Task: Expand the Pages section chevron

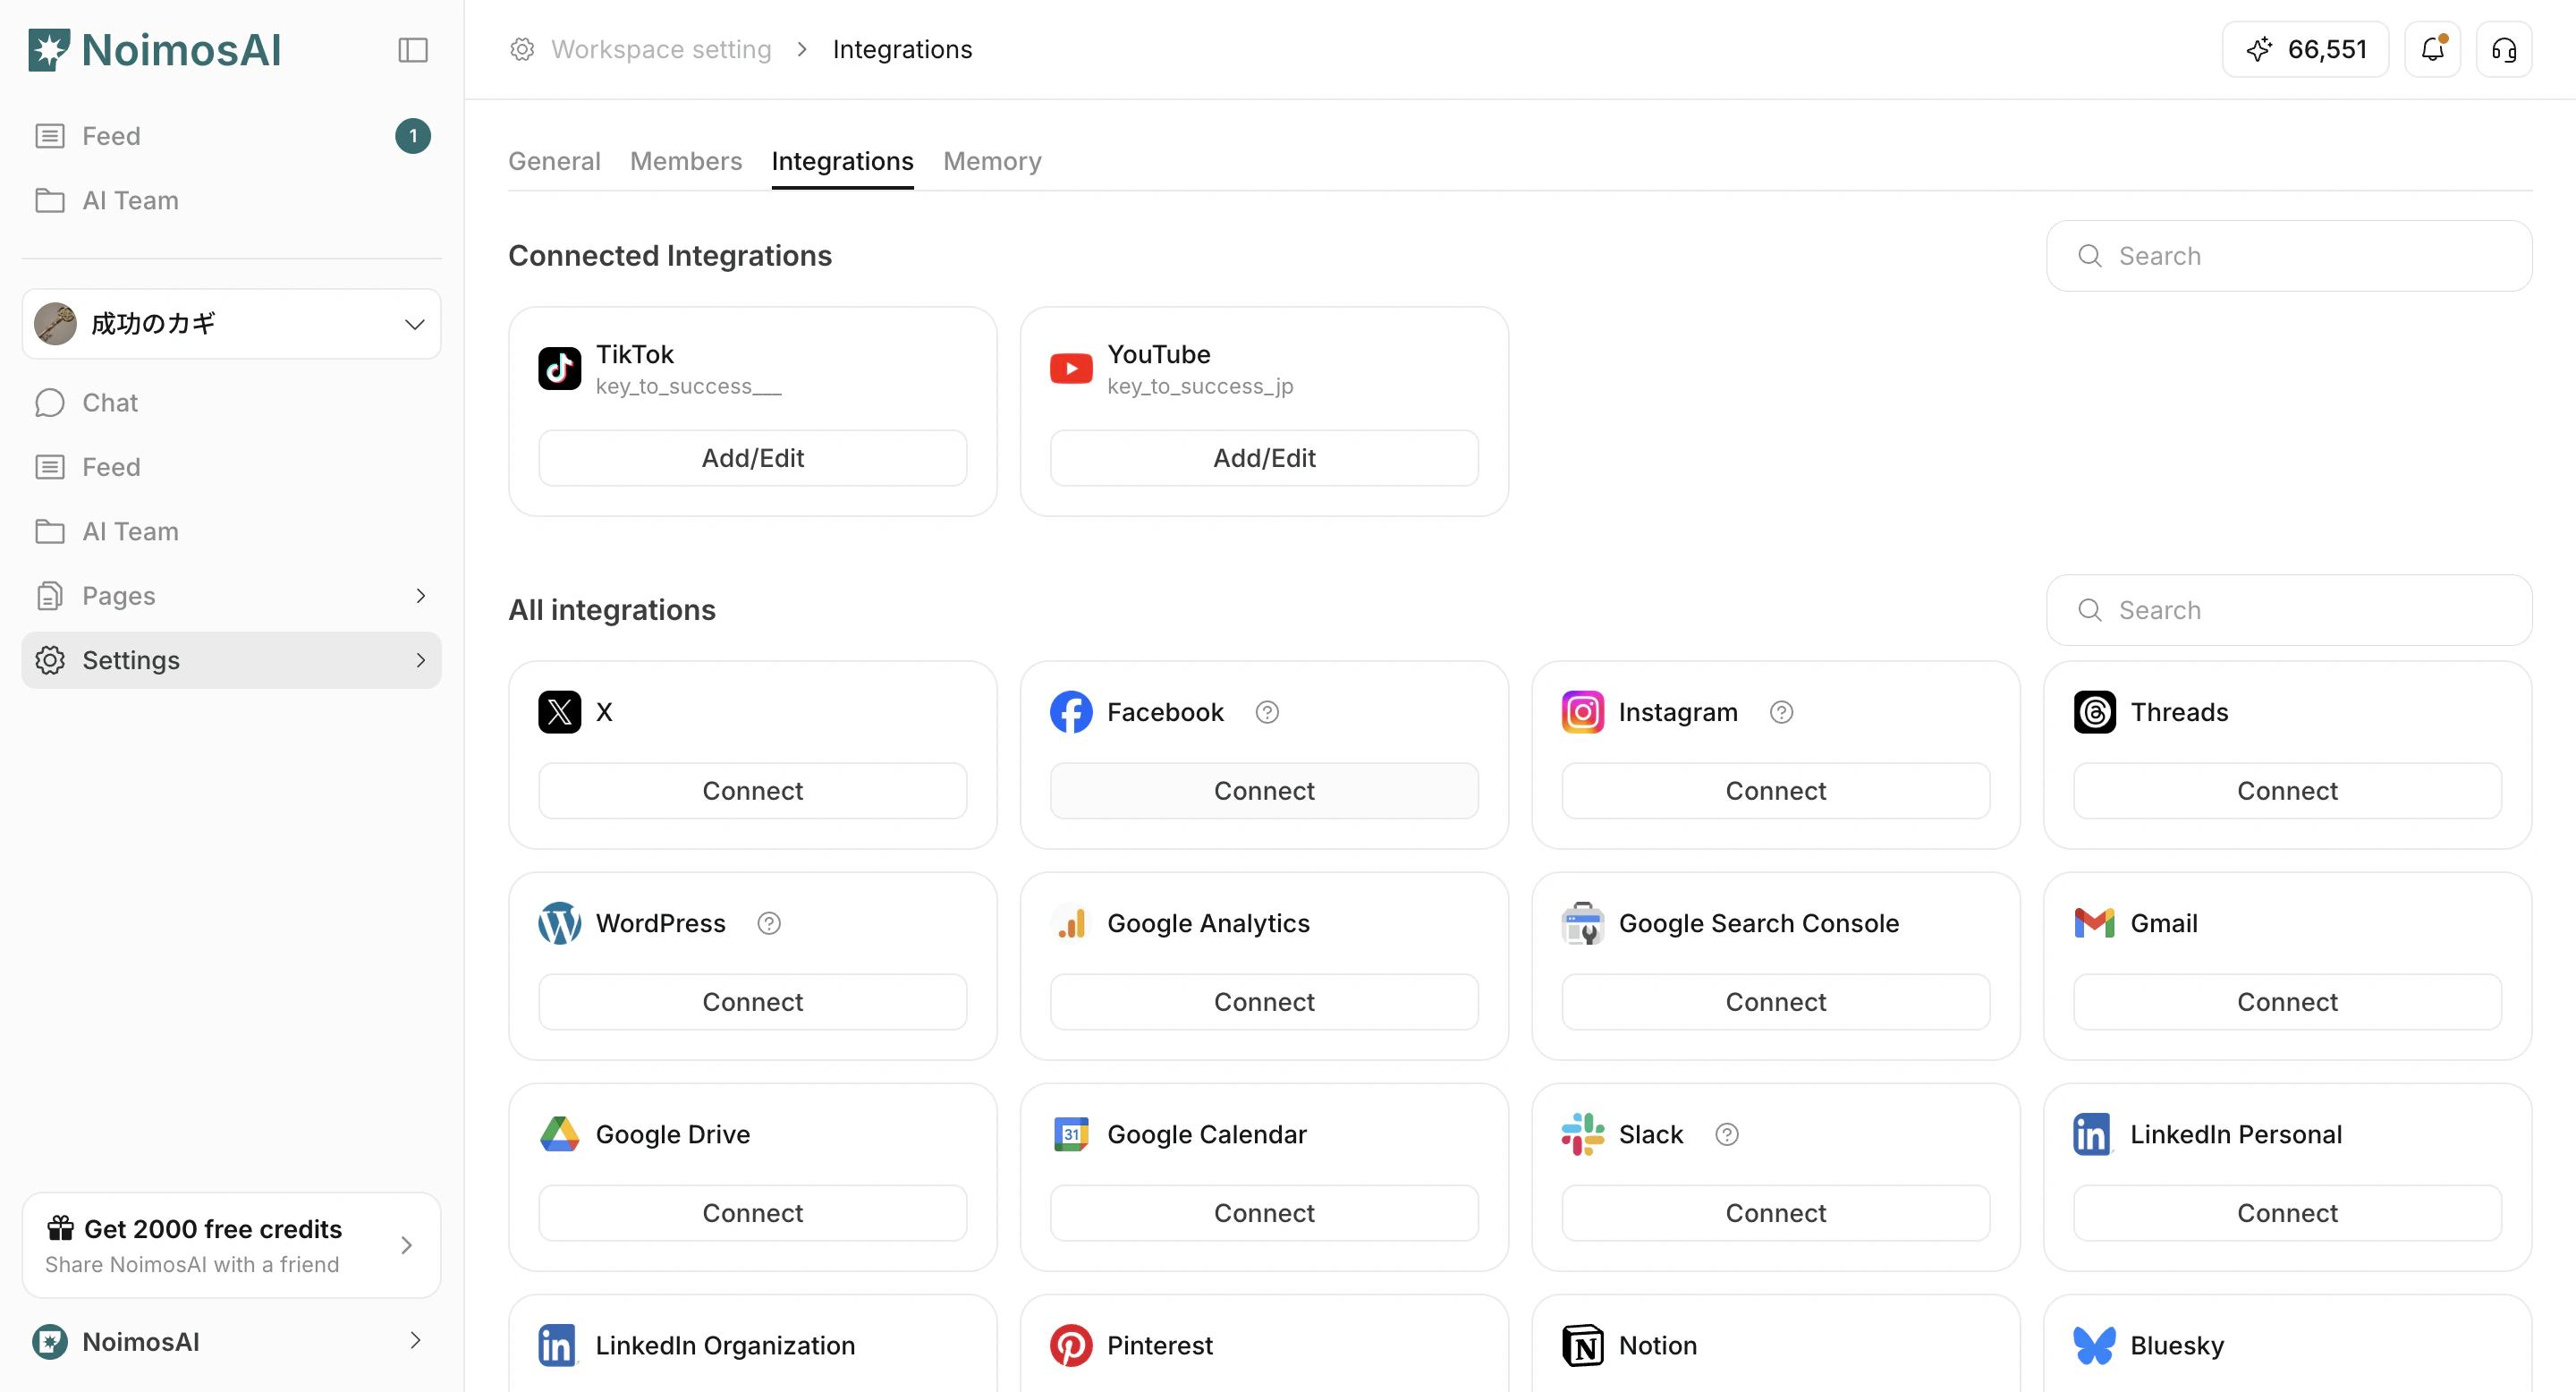Action: coord(421,595)
